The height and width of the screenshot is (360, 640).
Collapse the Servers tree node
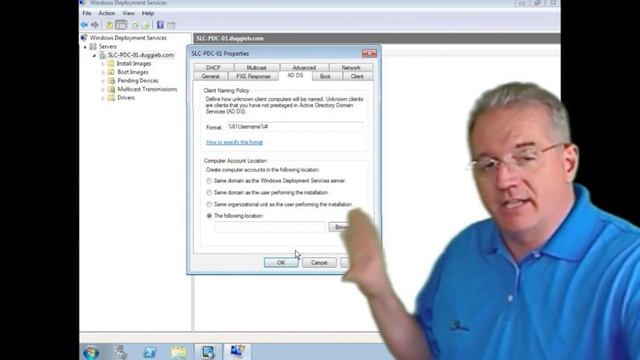pos(85,47)
